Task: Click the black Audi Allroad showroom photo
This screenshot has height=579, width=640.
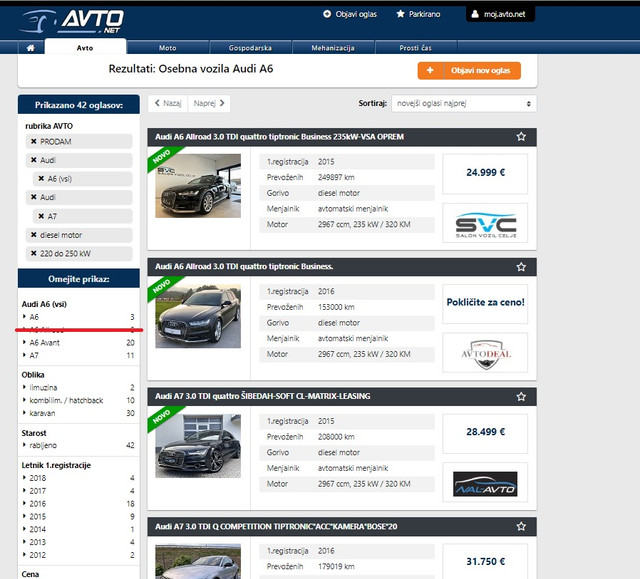Action: pos(198,186)
